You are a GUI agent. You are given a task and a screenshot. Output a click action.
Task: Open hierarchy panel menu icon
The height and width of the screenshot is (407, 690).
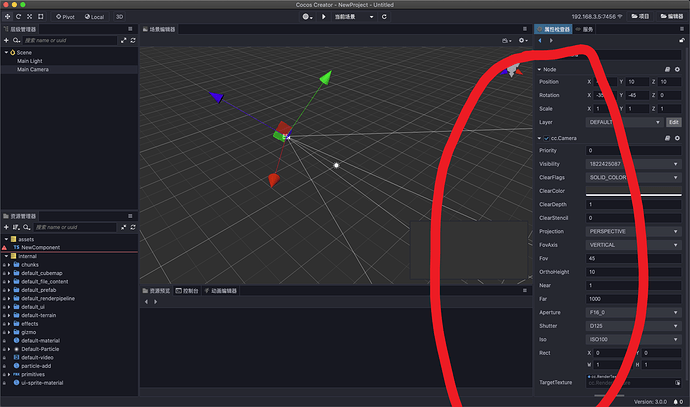[x=130, y=29]
